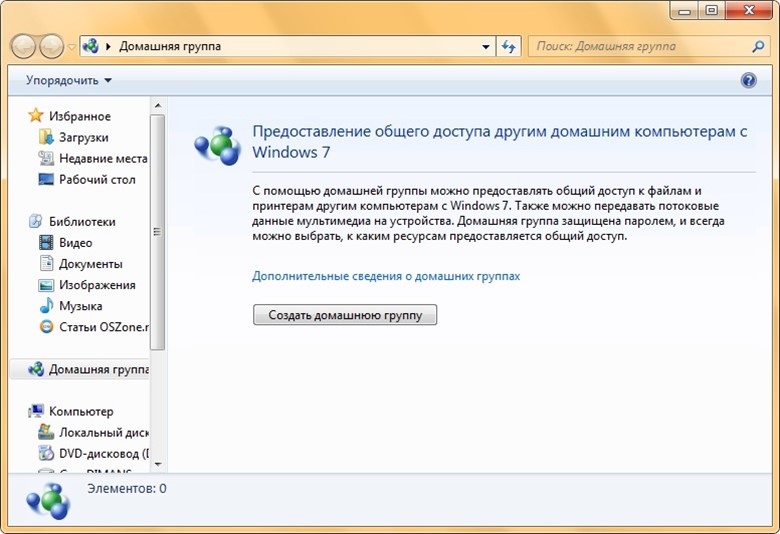Select Компьютер in the navigation pane
The height and width of the screenshot is (534, 780).
tap(81, 411)
